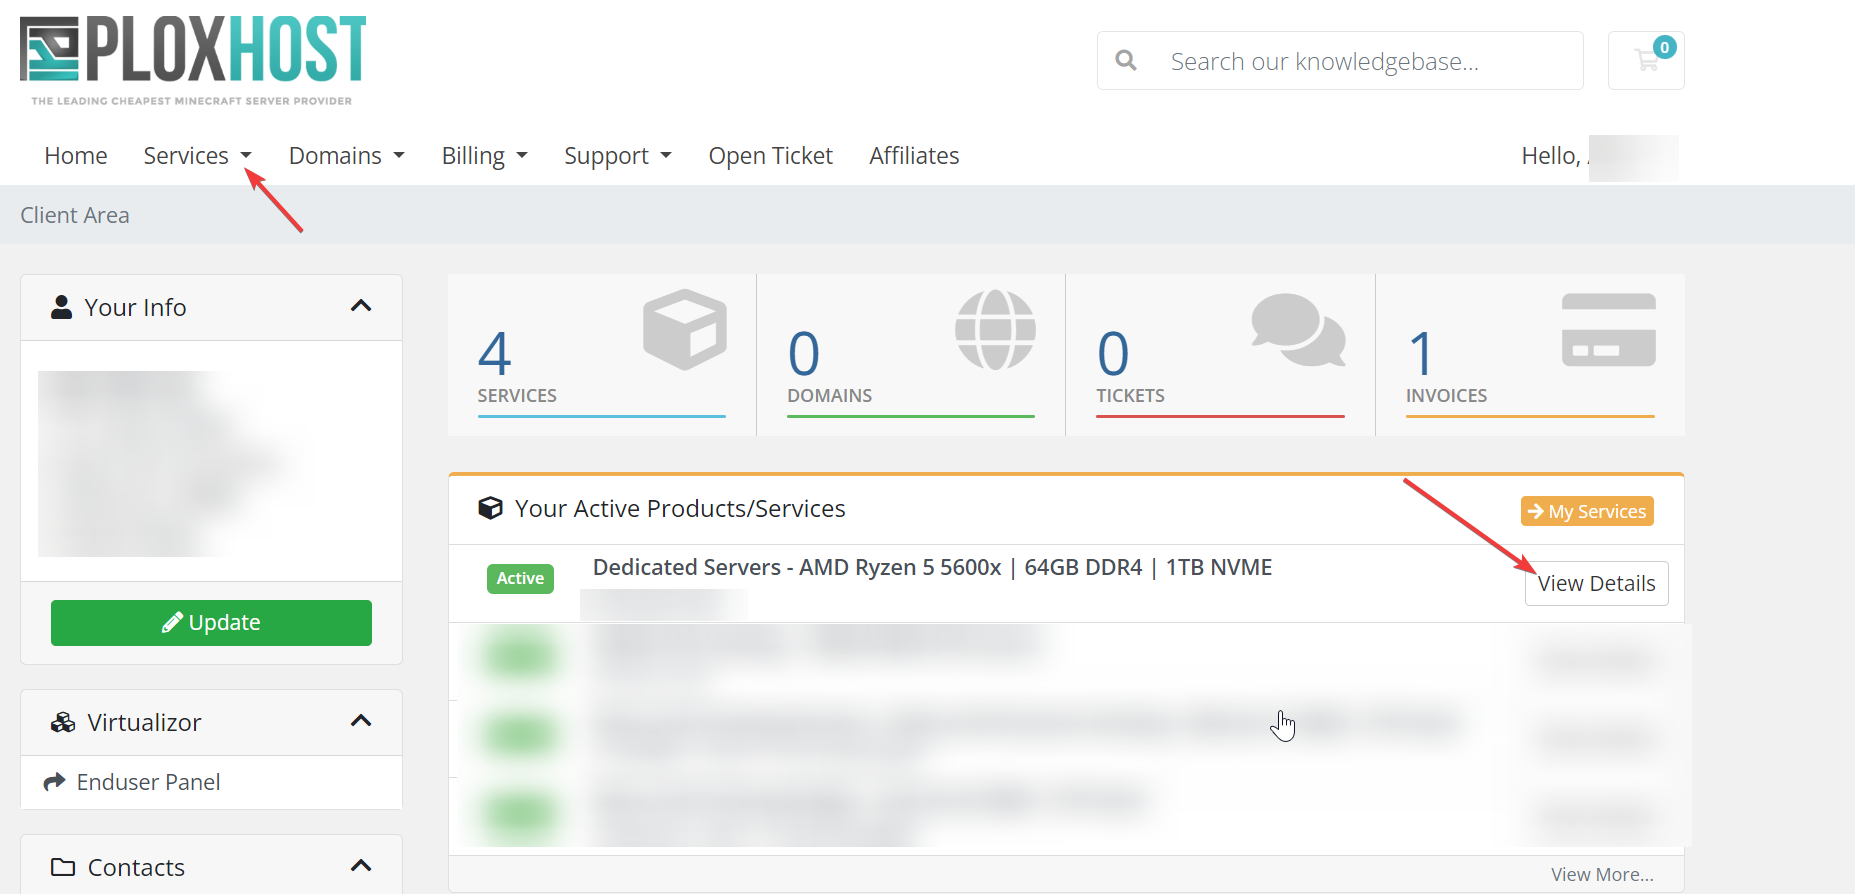Collapse the Your Info panel
This screenshot has width=1855, height=894.
pyautogui.click(x=361, y=306)
